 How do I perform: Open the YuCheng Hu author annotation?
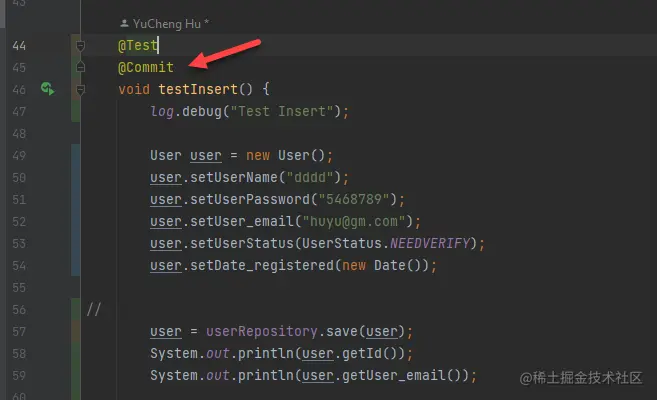164,24
